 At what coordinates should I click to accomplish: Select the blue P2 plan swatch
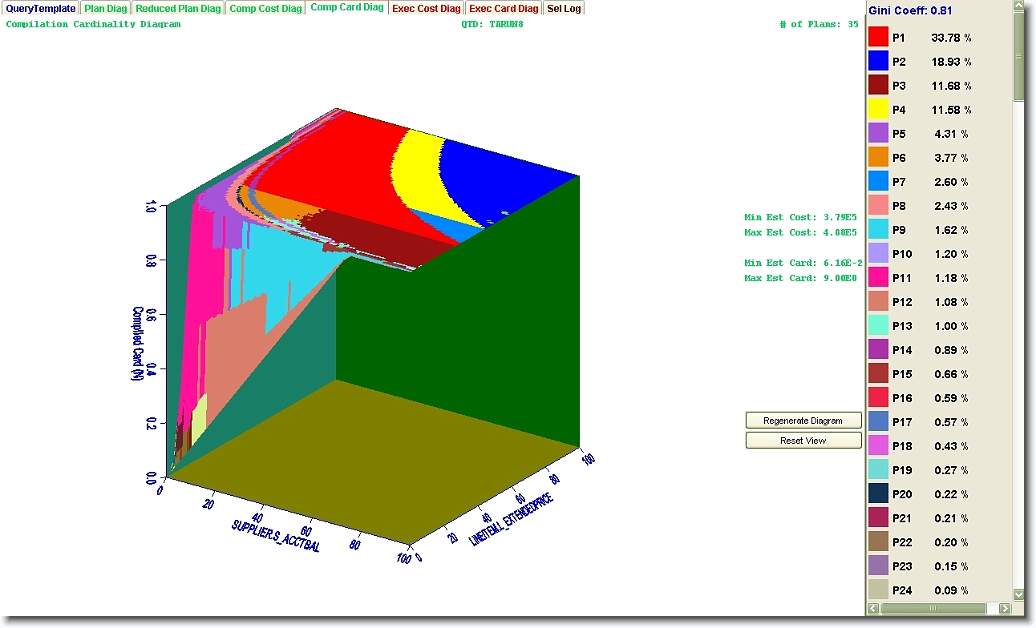[878, 62]
